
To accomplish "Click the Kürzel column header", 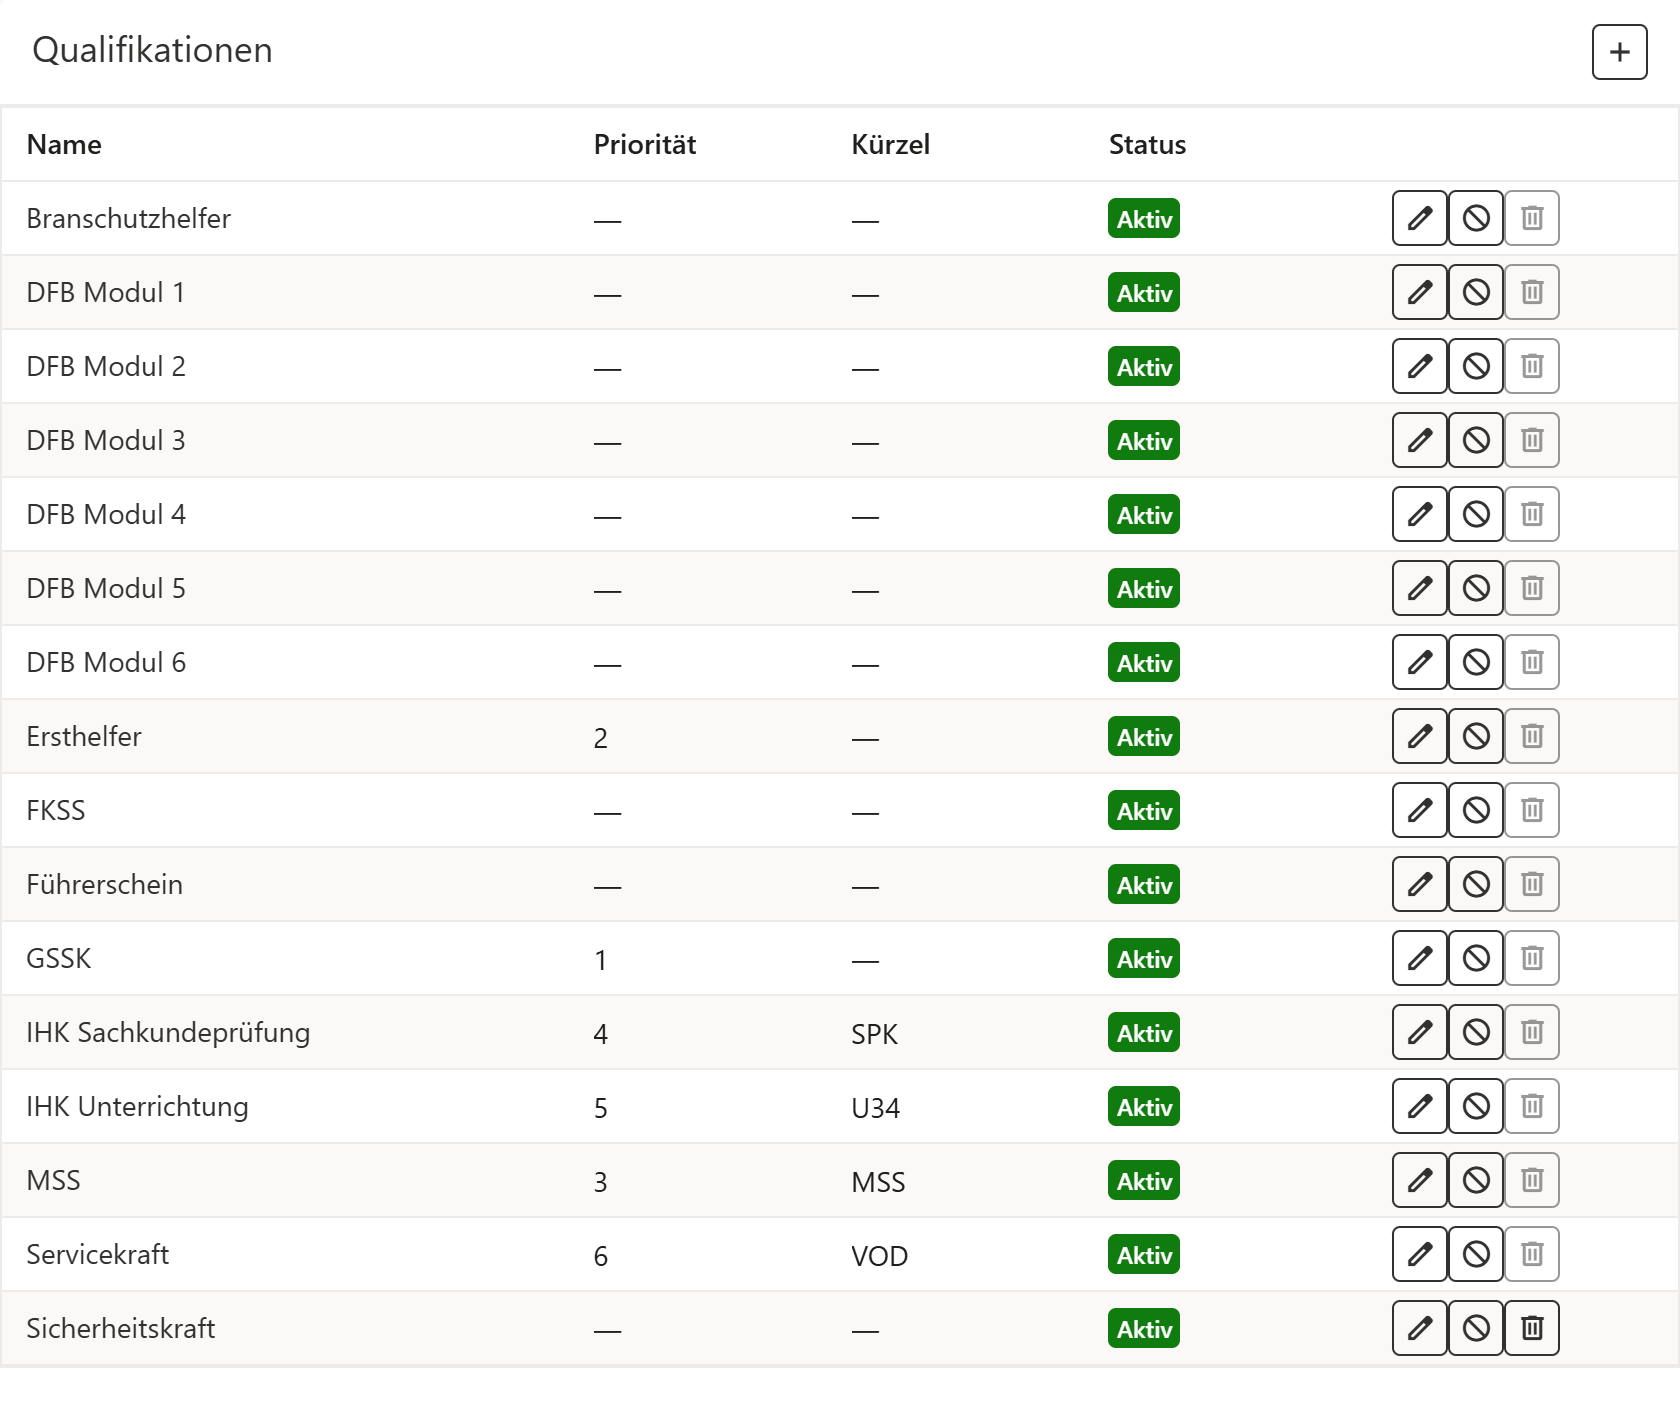I will pyautogui.click(x=890, y=145).
